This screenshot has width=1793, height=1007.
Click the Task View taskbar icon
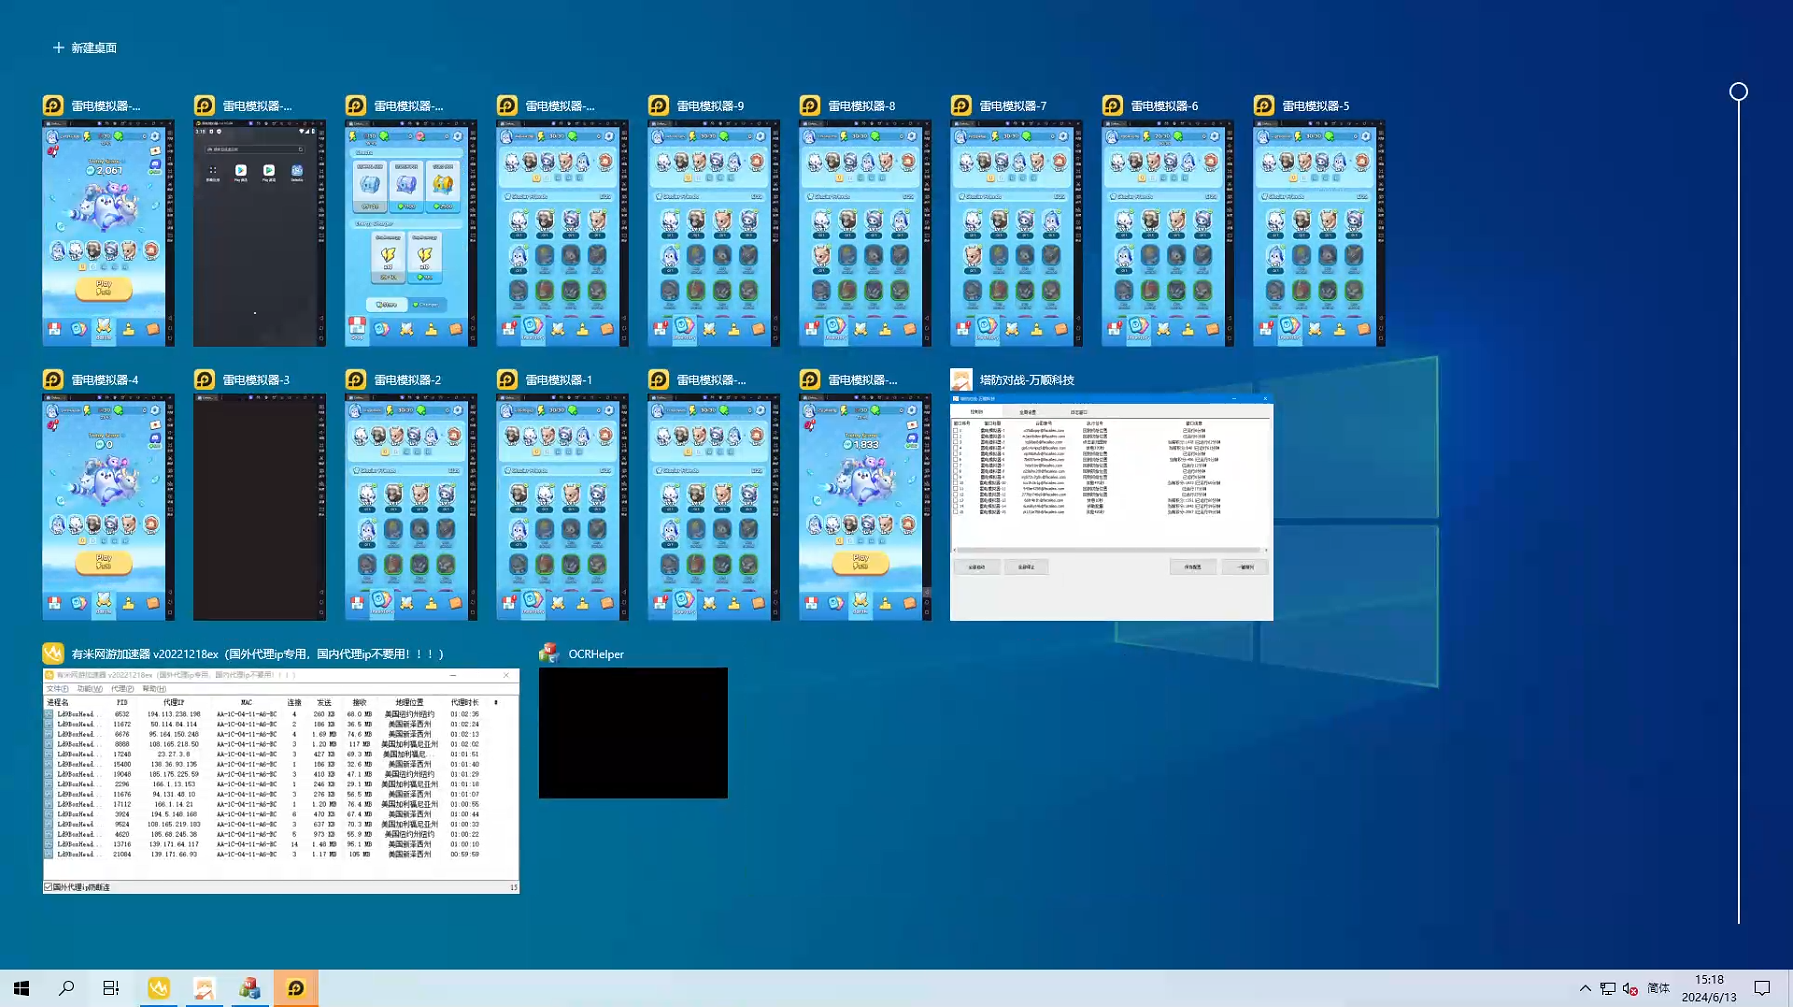pyautogui.click(x=111, y=988)
